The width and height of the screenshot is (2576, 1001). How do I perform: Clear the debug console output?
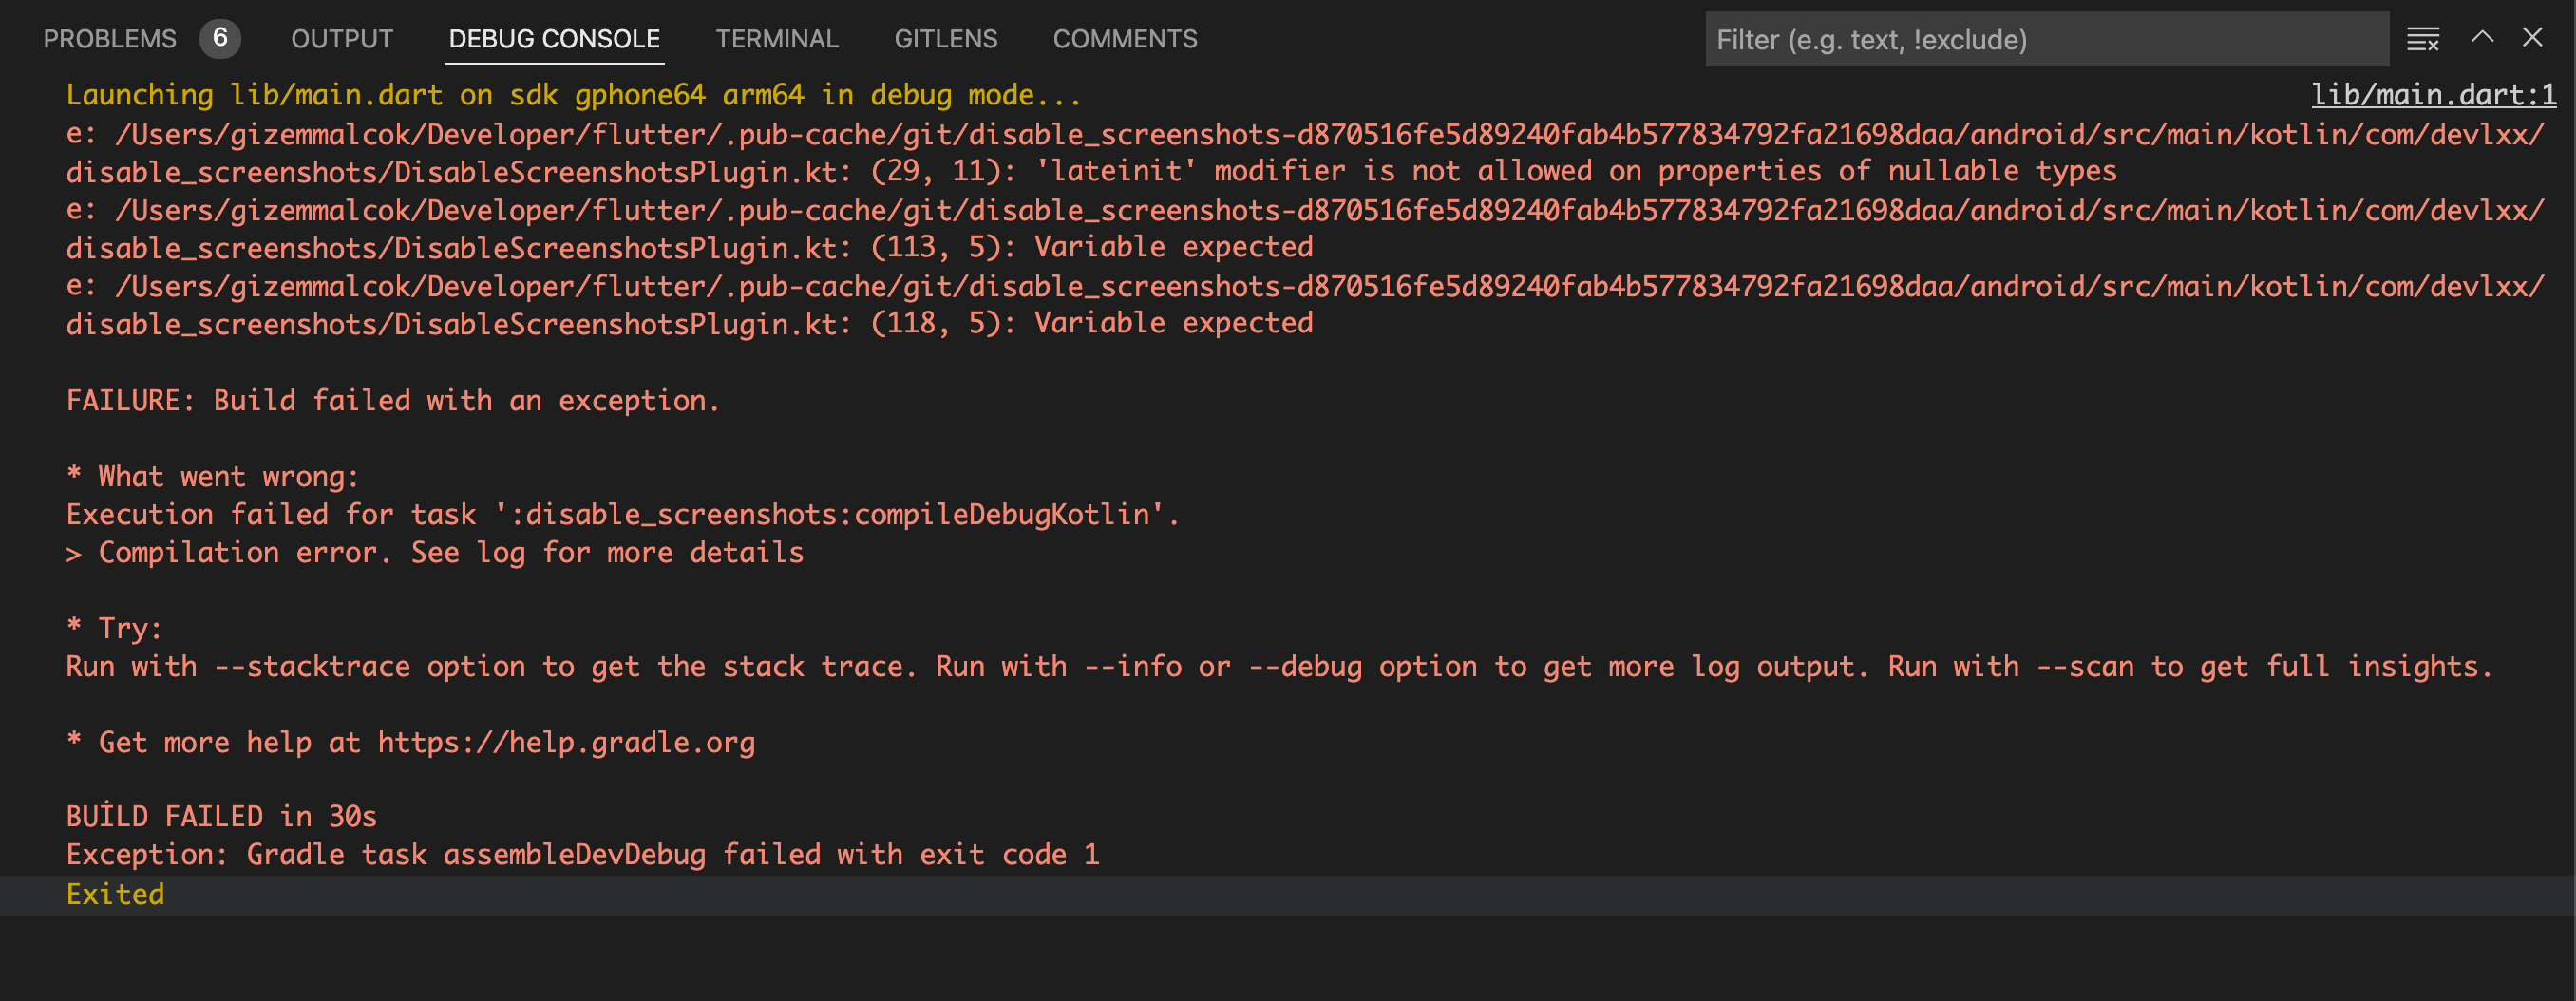(x=2422, y=39)
